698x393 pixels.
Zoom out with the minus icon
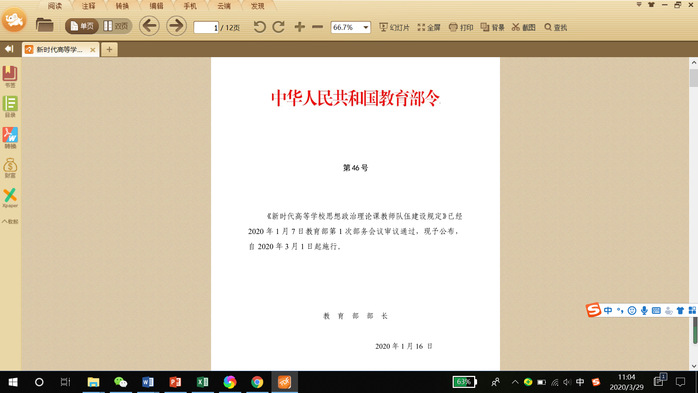coord(317,27)
